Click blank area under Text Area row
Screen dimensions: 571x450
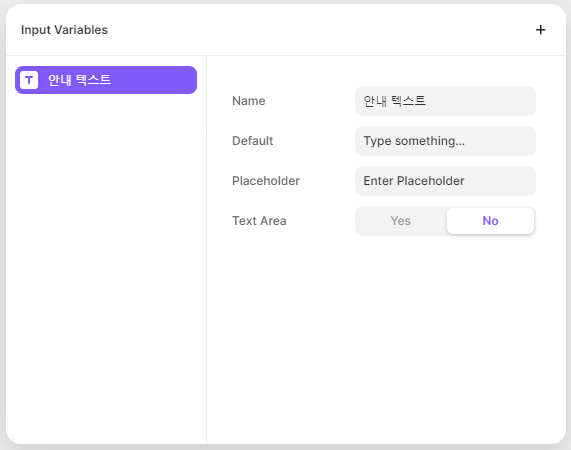click(x=386, y=339)
